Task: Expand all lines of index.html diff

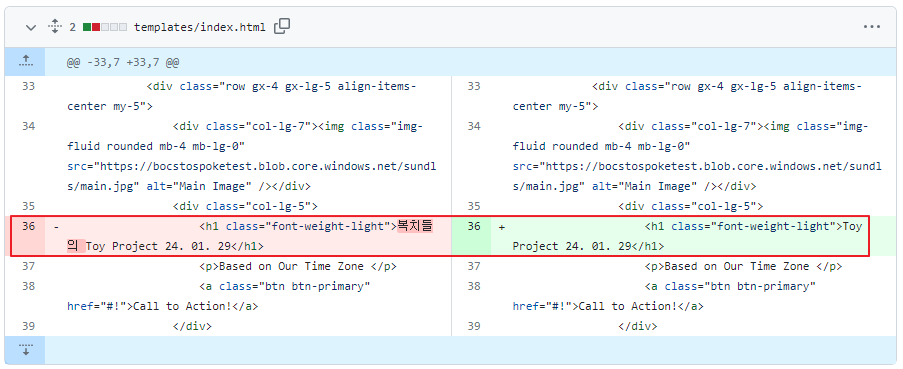Action: point(55,26)
